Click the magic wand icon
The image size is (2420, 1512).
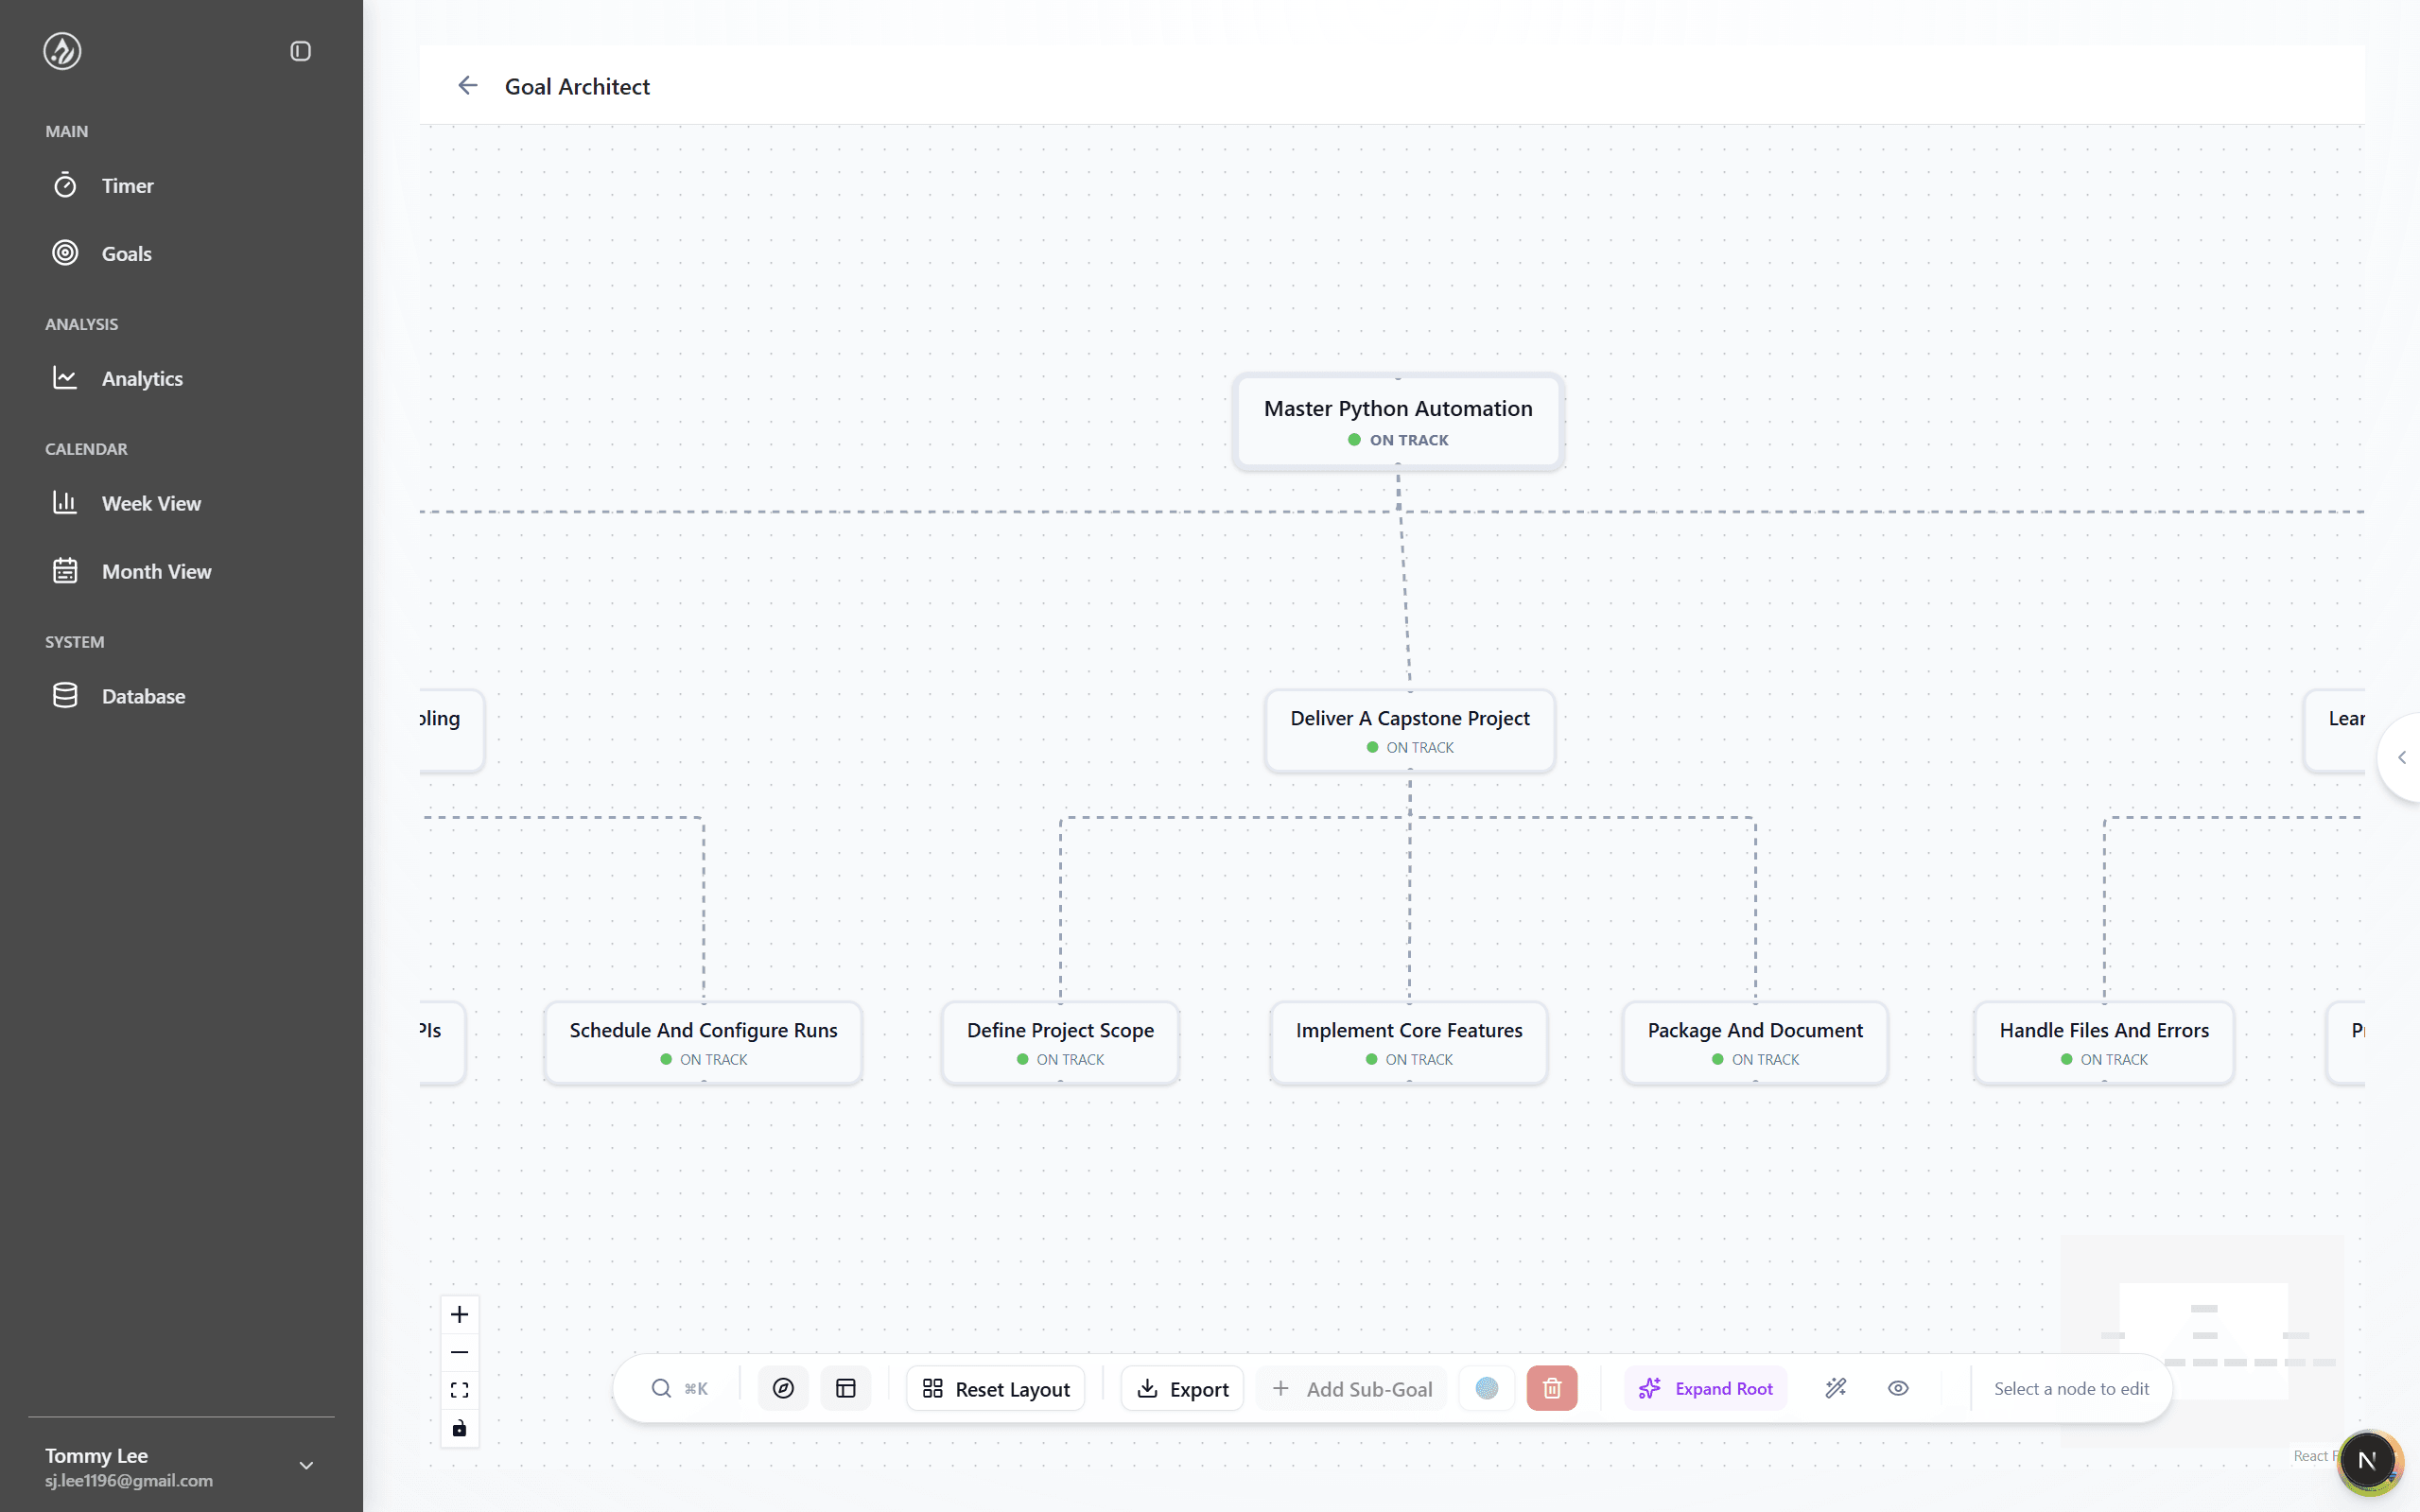pos(1835,1388)
